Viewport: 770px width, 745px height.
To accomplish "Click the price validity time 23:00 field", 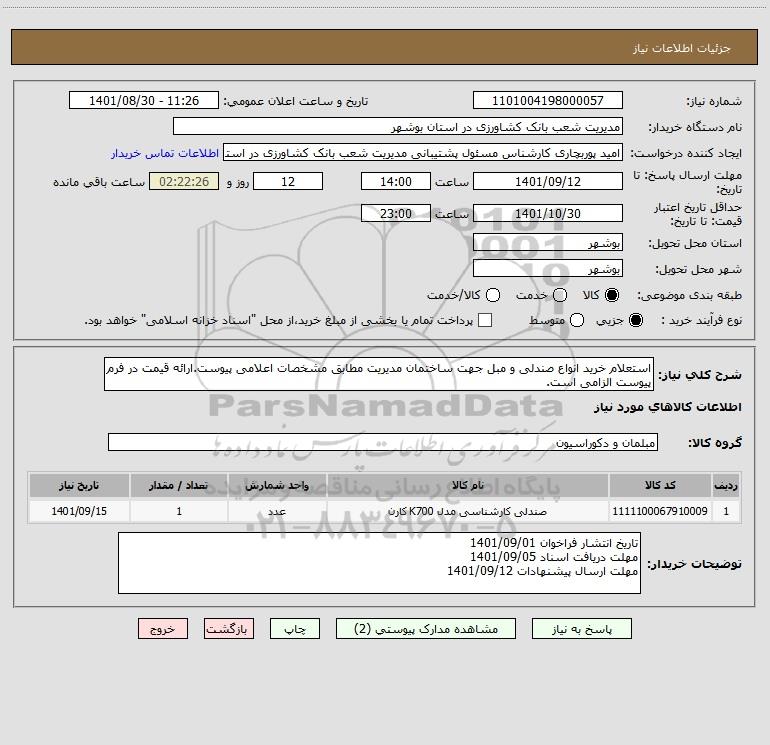I will (396, 213).
